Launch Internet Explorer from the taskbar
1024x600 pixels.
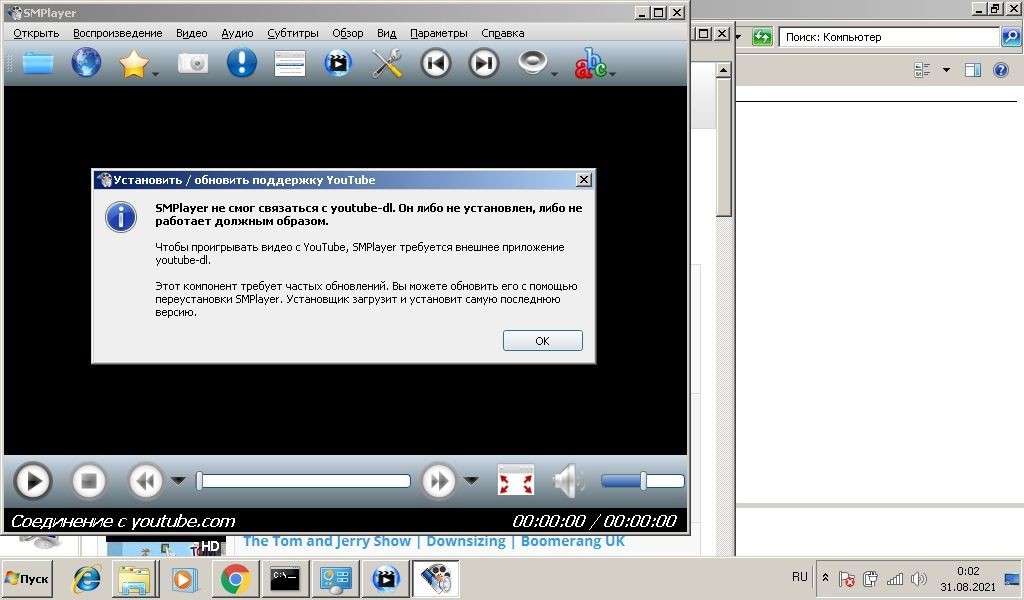(x=86, y=579)
